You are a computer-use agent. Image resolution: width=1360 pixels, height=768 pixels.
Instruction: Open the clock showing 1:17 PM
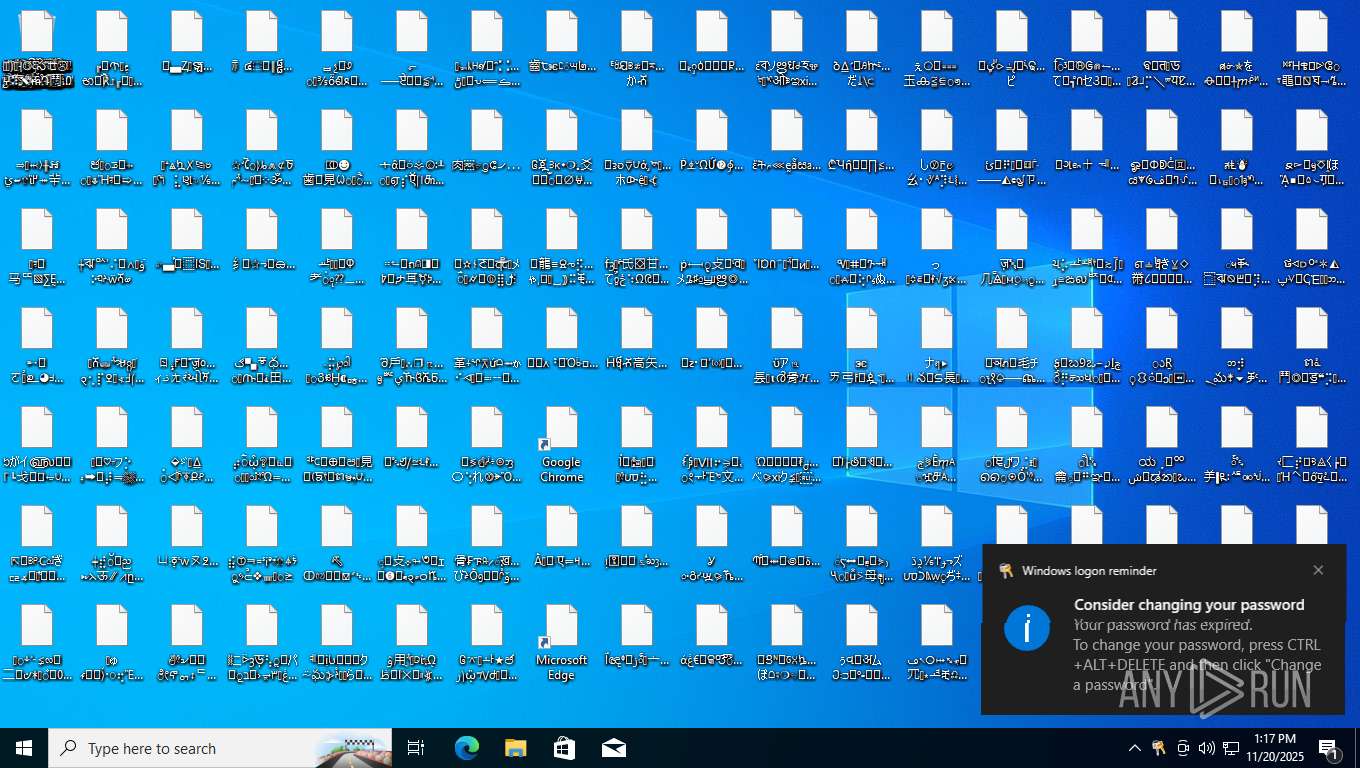(x=1274, y=748)
